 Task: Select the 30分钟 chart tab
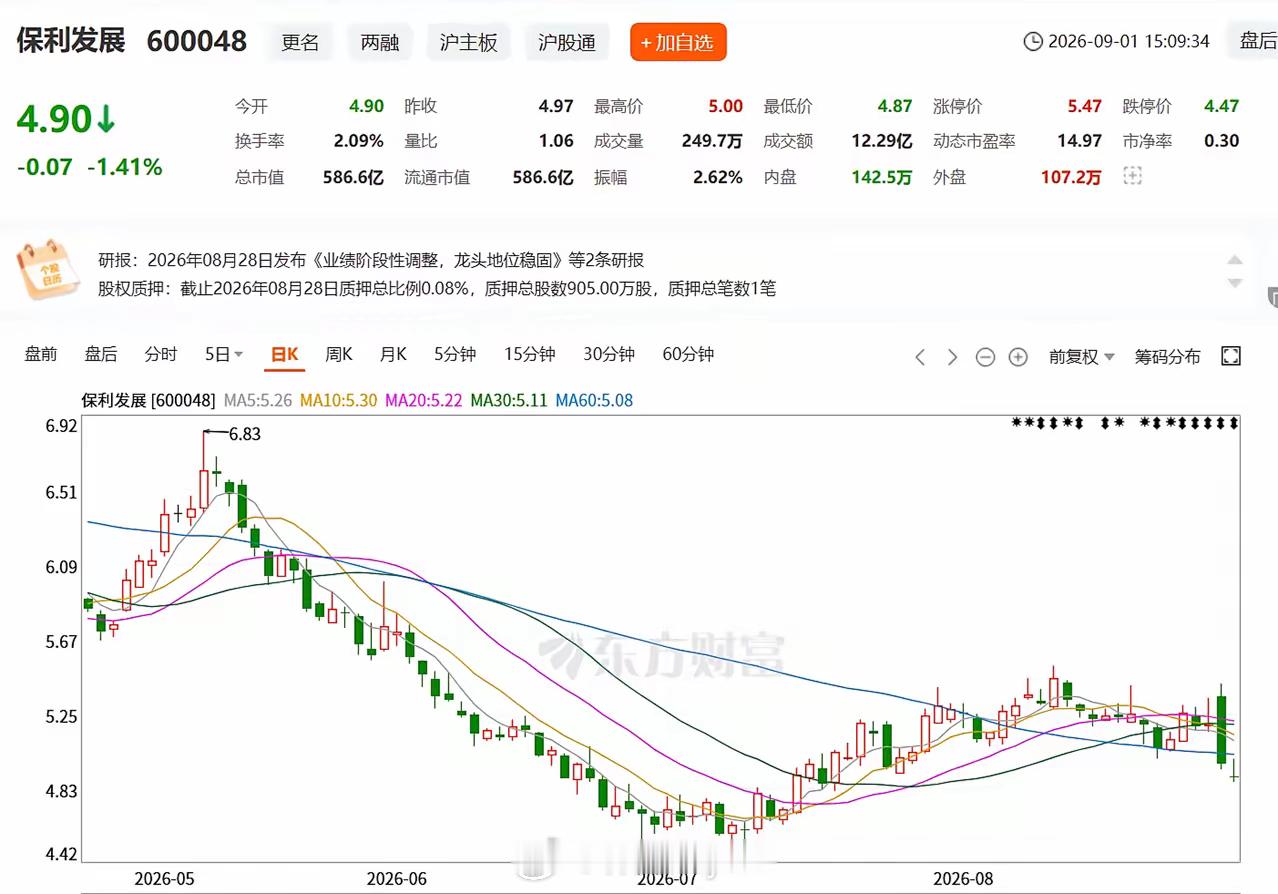(609, 354)
